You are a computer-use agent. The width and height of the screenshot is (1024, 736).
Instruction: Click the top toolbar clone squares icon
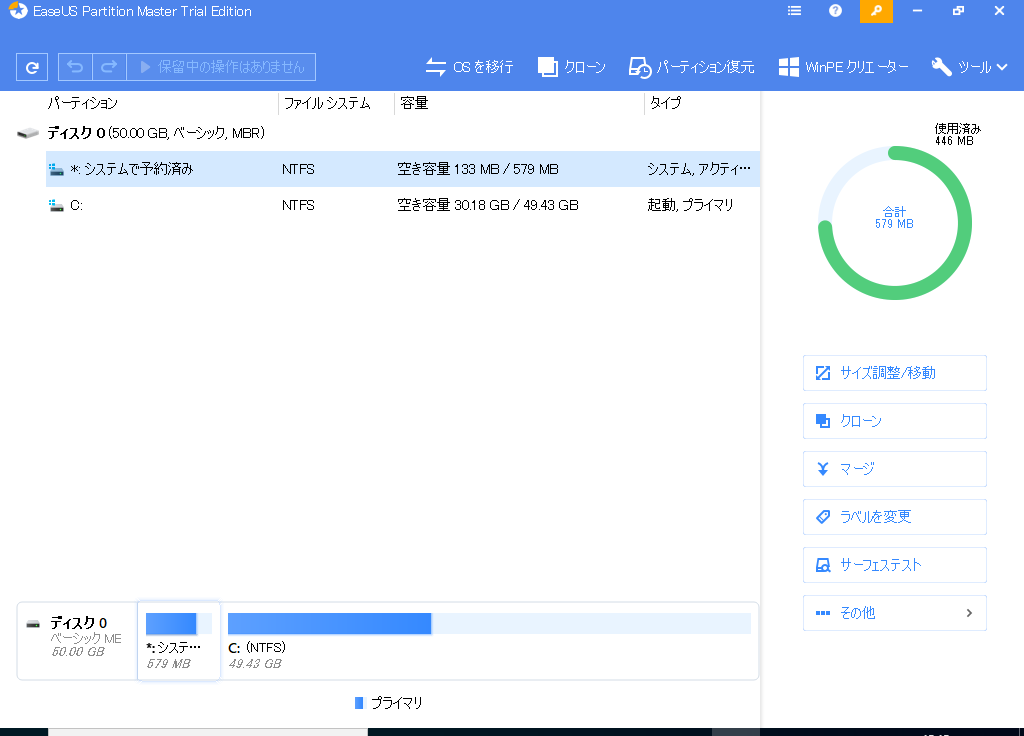[x=547, y=67]
